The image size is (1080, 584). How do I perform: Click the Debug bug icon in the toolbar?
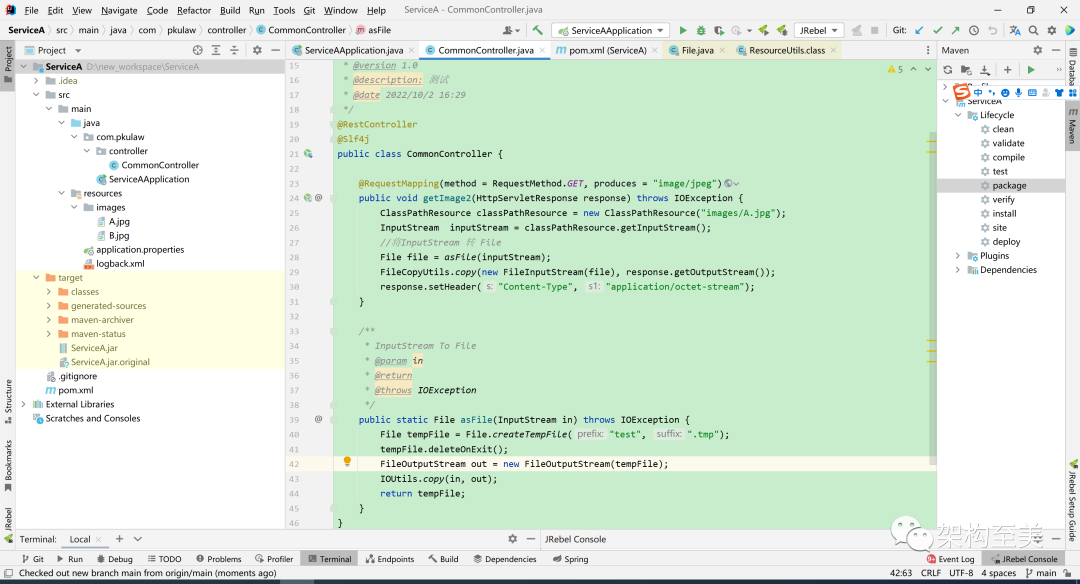(x=700, y=31)
